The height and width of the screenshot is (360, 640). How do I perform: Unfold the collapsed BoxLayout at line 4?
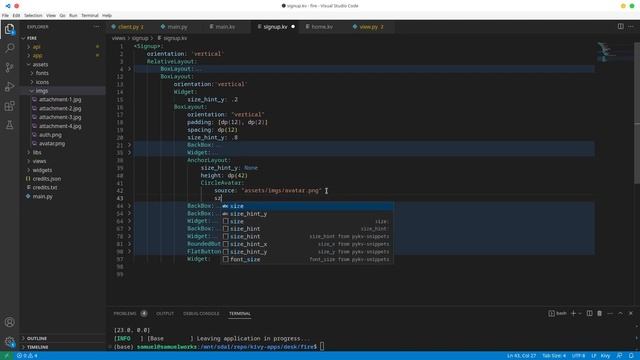click(130, 69)
